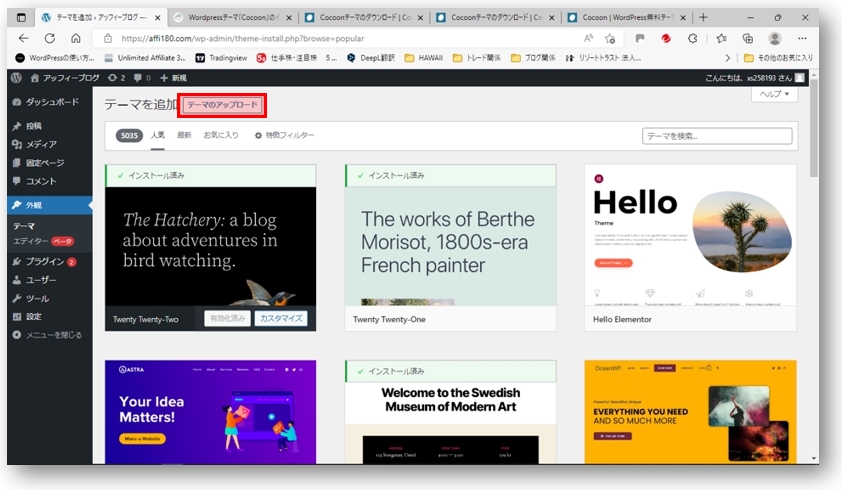The image size is (842, 490).
Task: Open the ブログ関係 bookmarks folder
Action: pos(533,57)
